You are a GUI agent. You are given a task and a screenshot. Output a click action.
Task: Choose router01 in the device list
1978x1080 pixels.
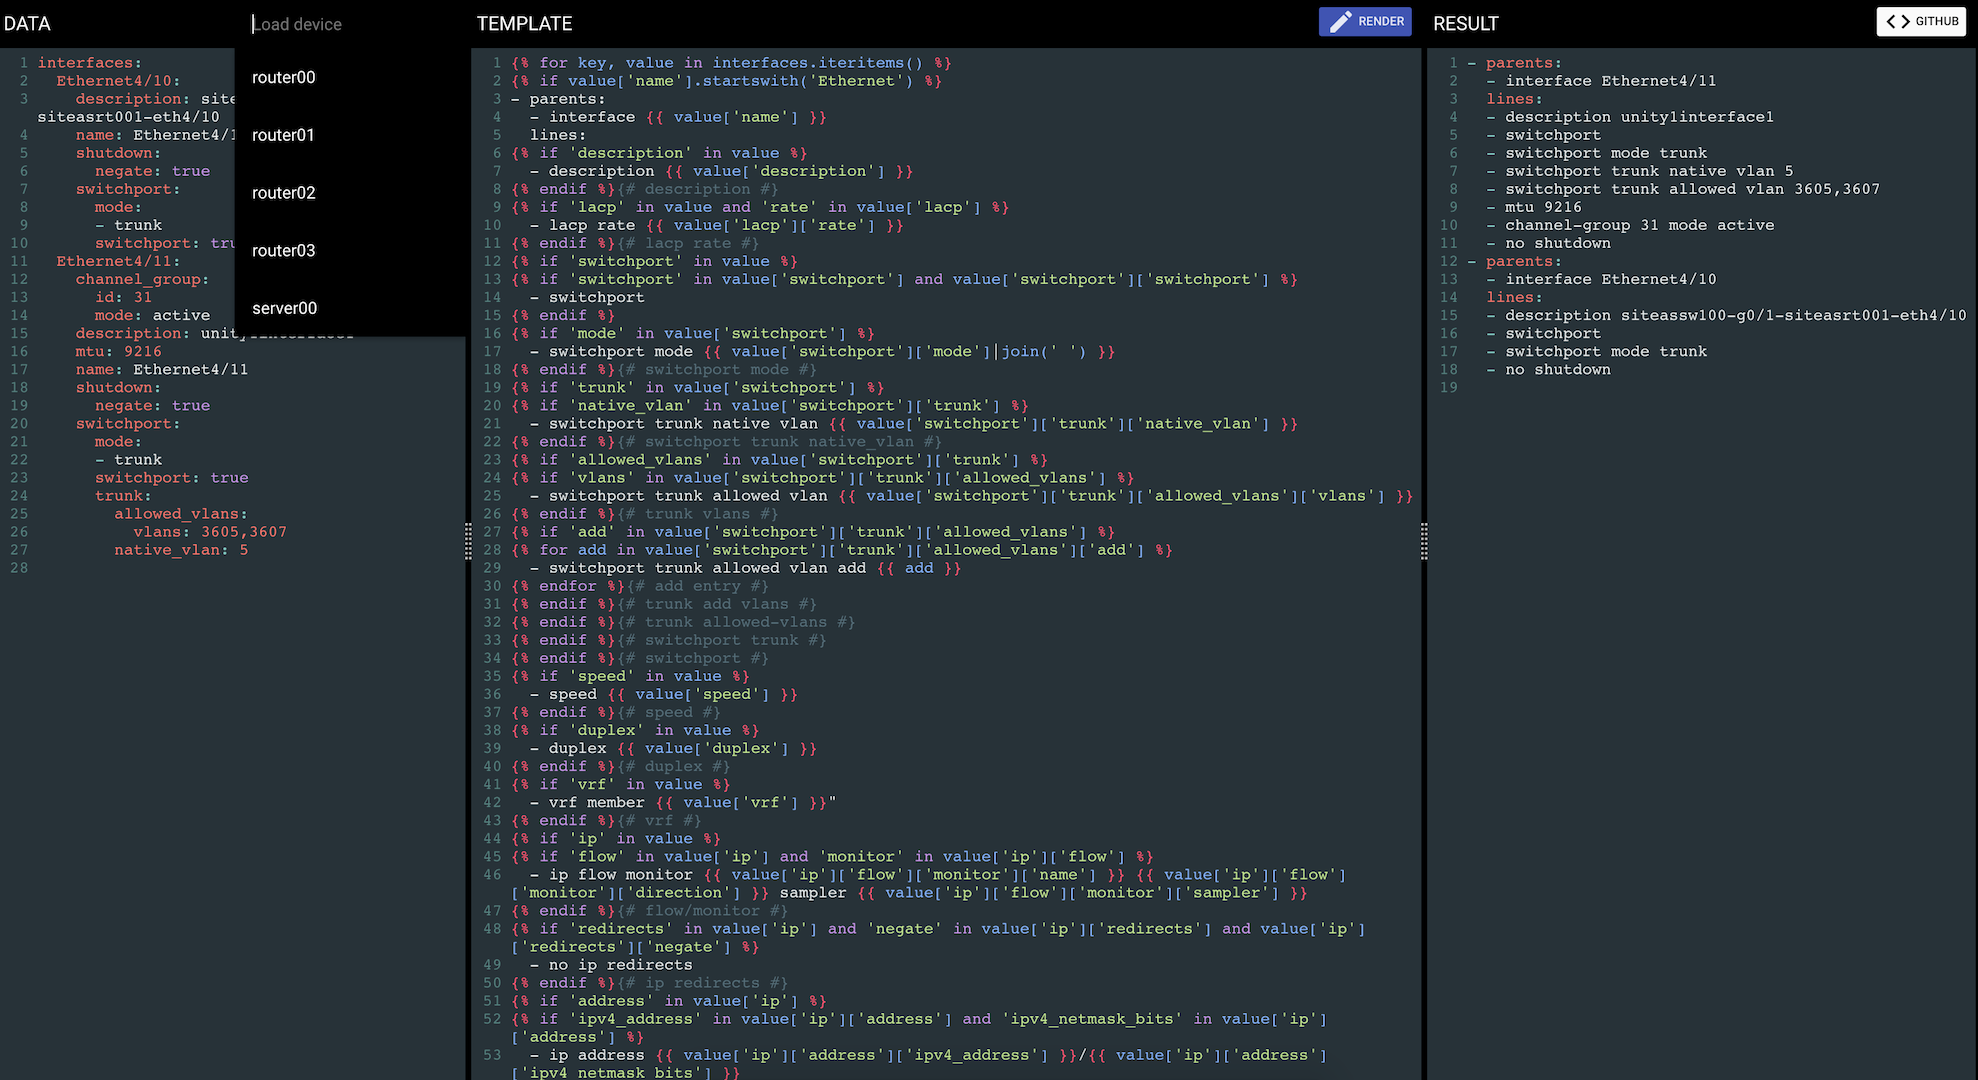[284, 135]
